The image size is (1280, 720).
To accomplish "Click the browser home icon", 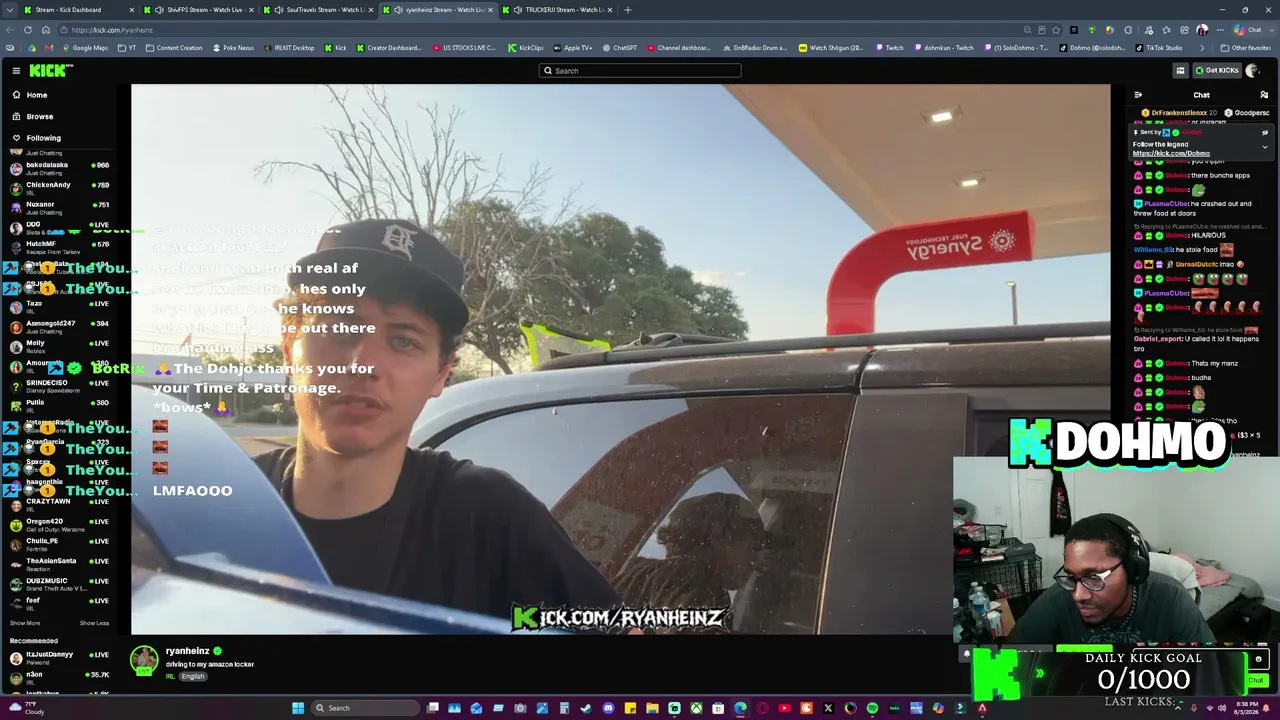I will click(46, 30).
